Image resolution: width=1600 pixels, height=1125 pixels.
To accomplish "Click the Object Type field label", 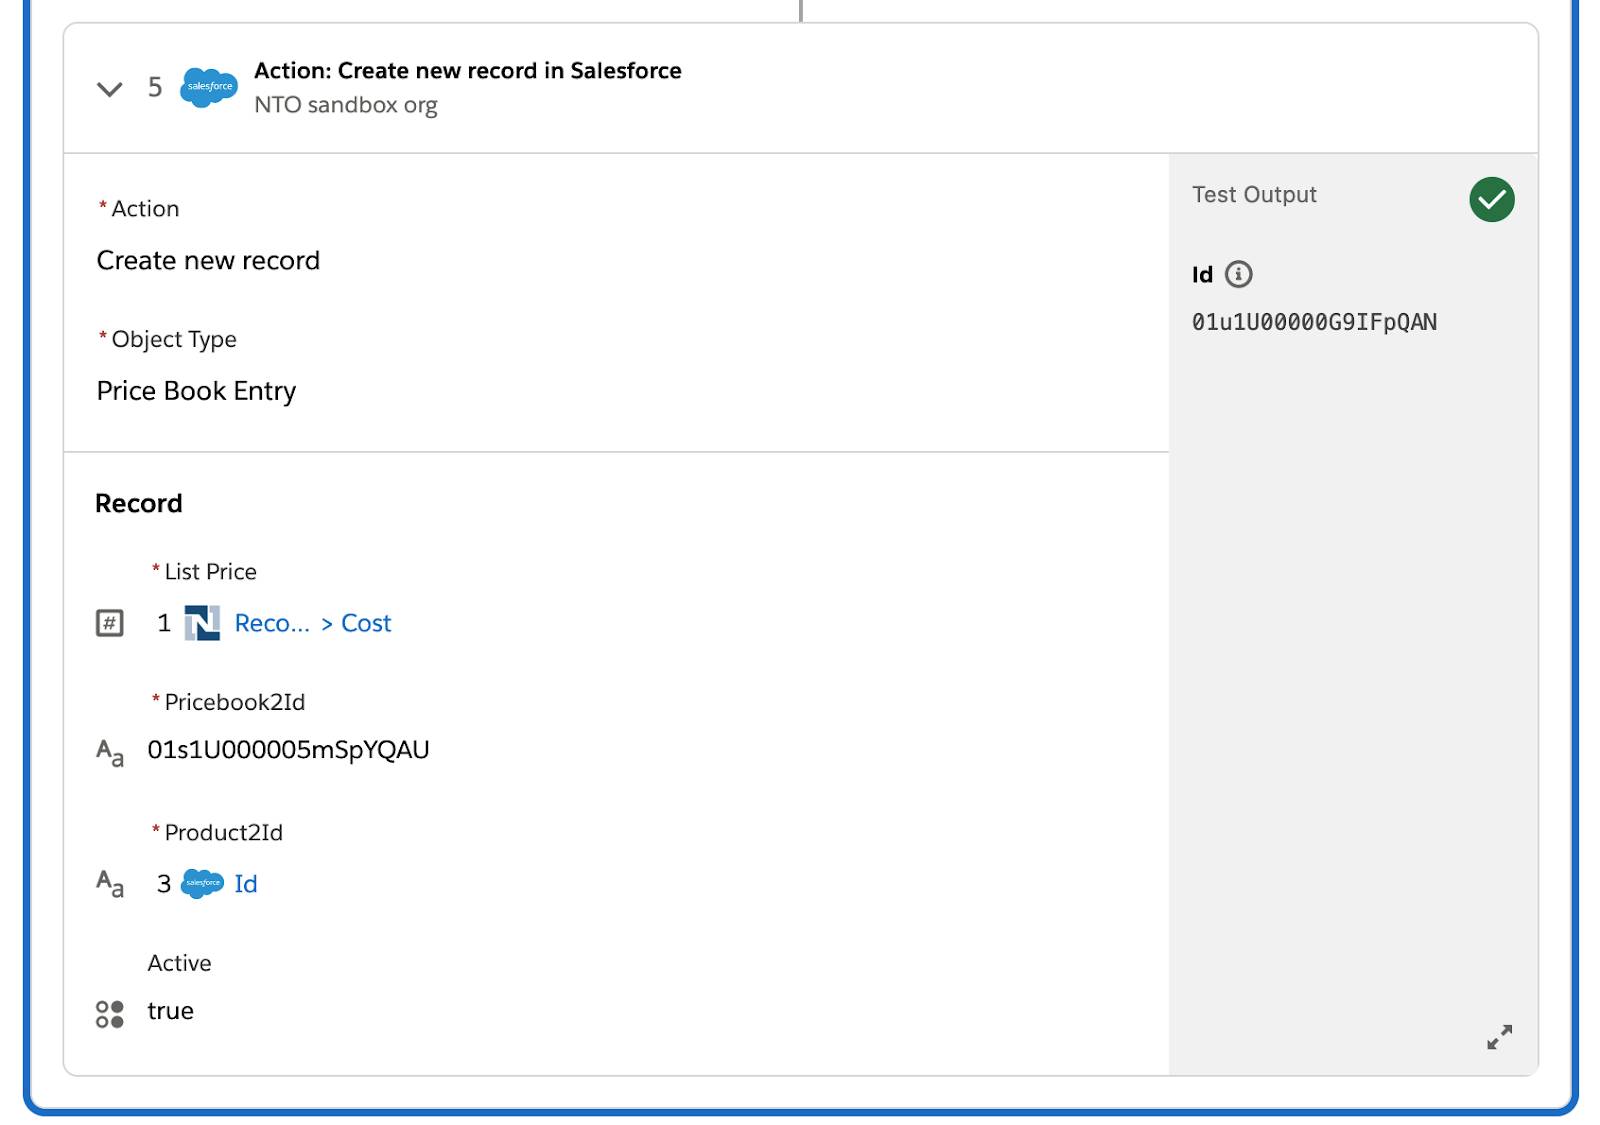I will tap(174, 339).
